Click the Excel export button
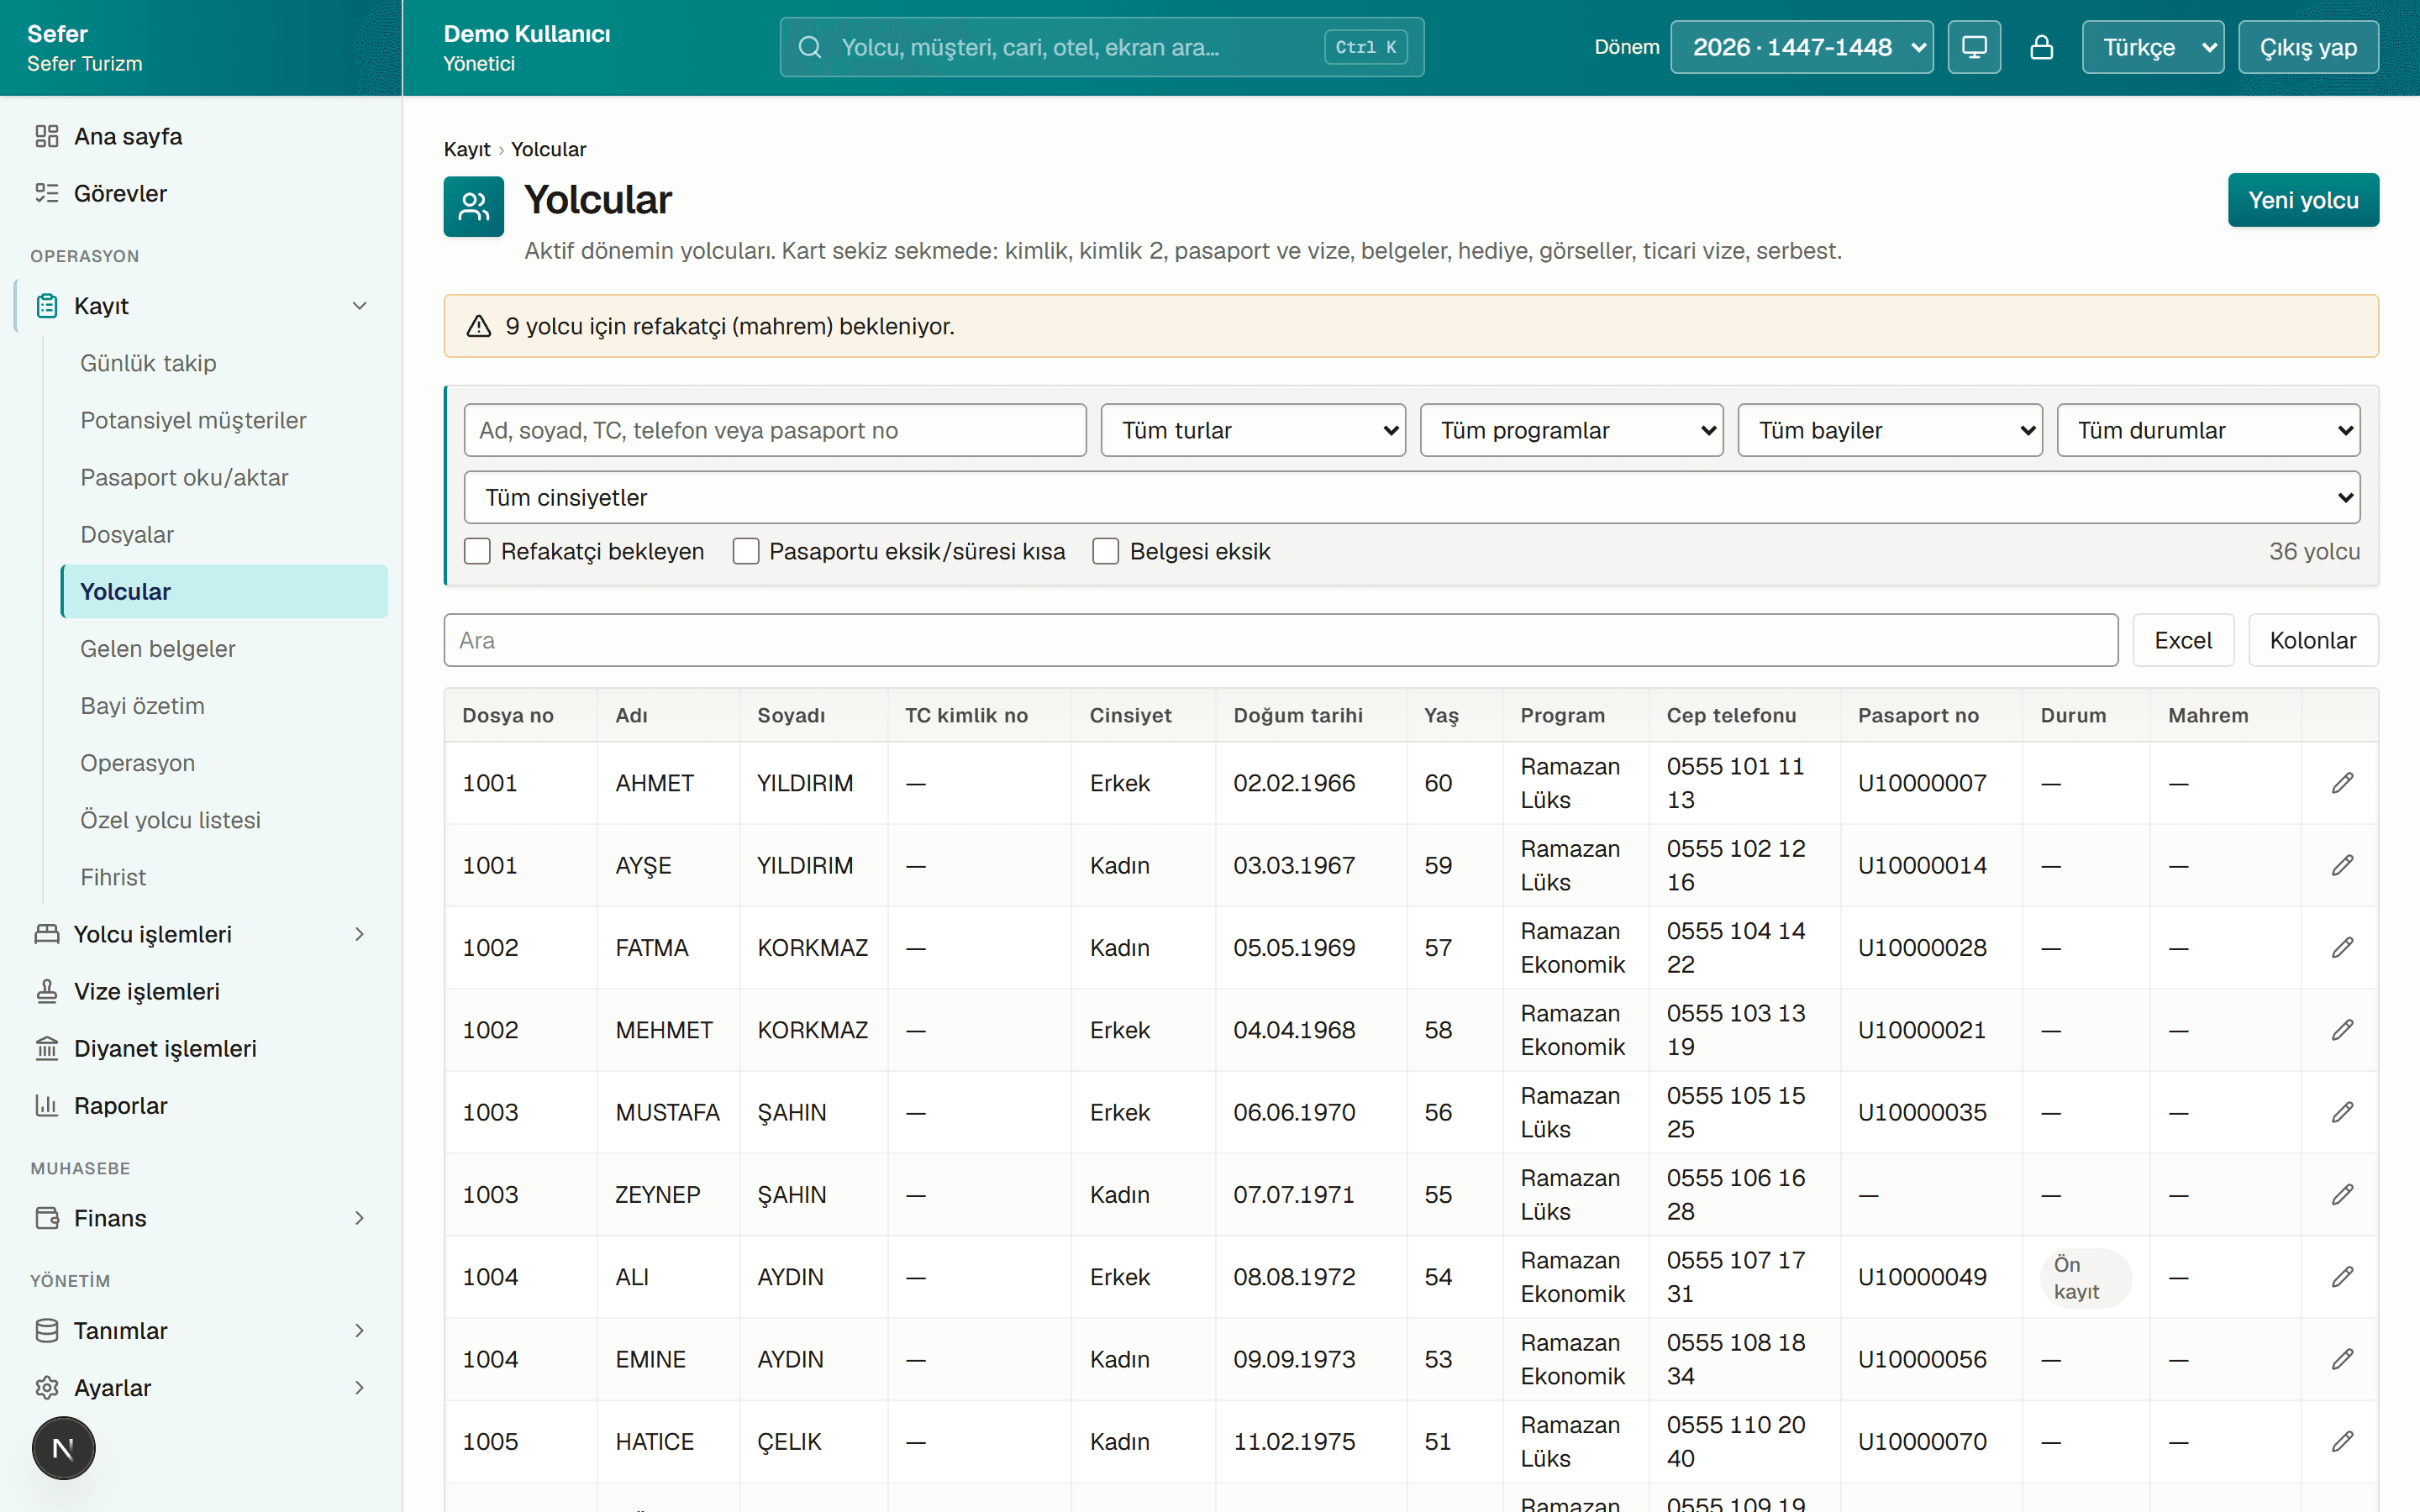The height and width of the screenshot is (1512, 2420). 2183,640
